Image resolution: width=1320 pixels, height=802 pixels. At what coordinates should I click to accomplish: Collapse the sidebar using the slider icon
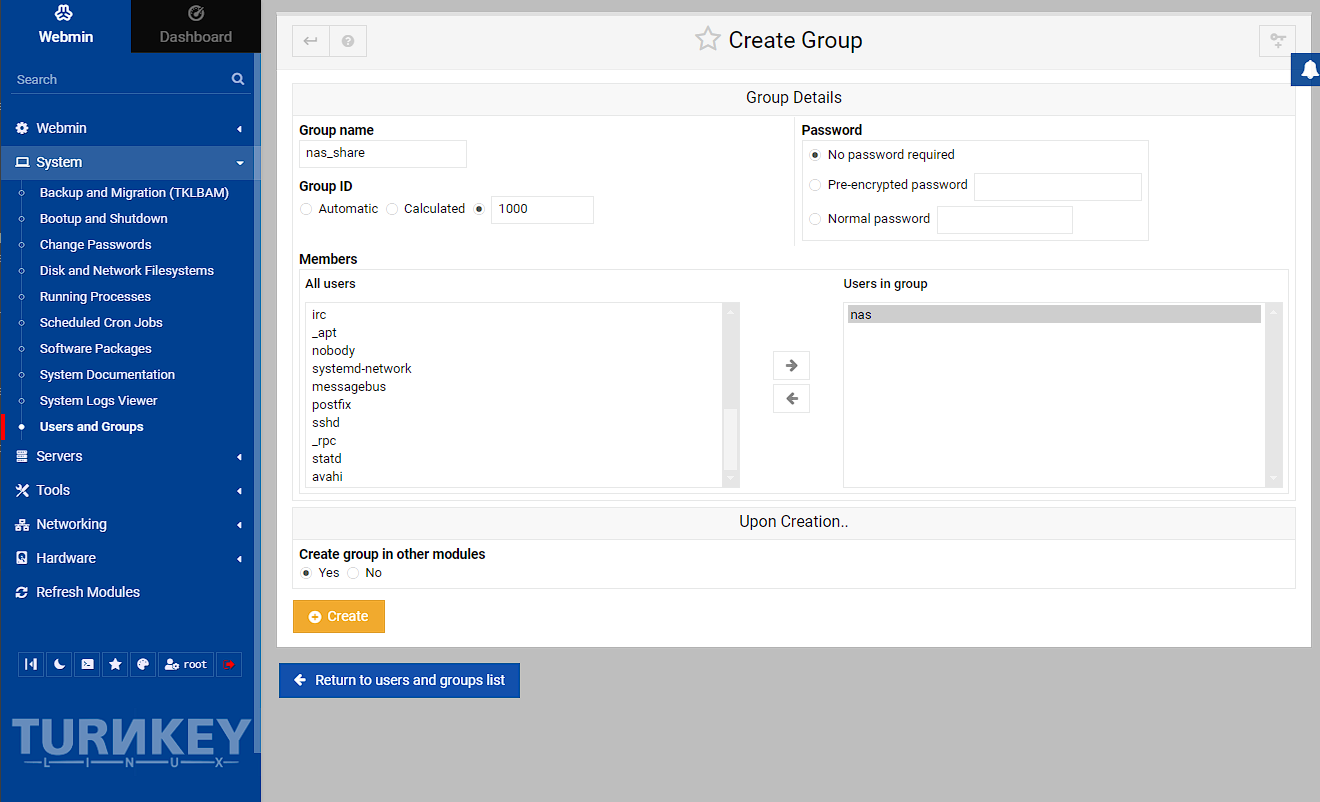[x=32, y=664]
